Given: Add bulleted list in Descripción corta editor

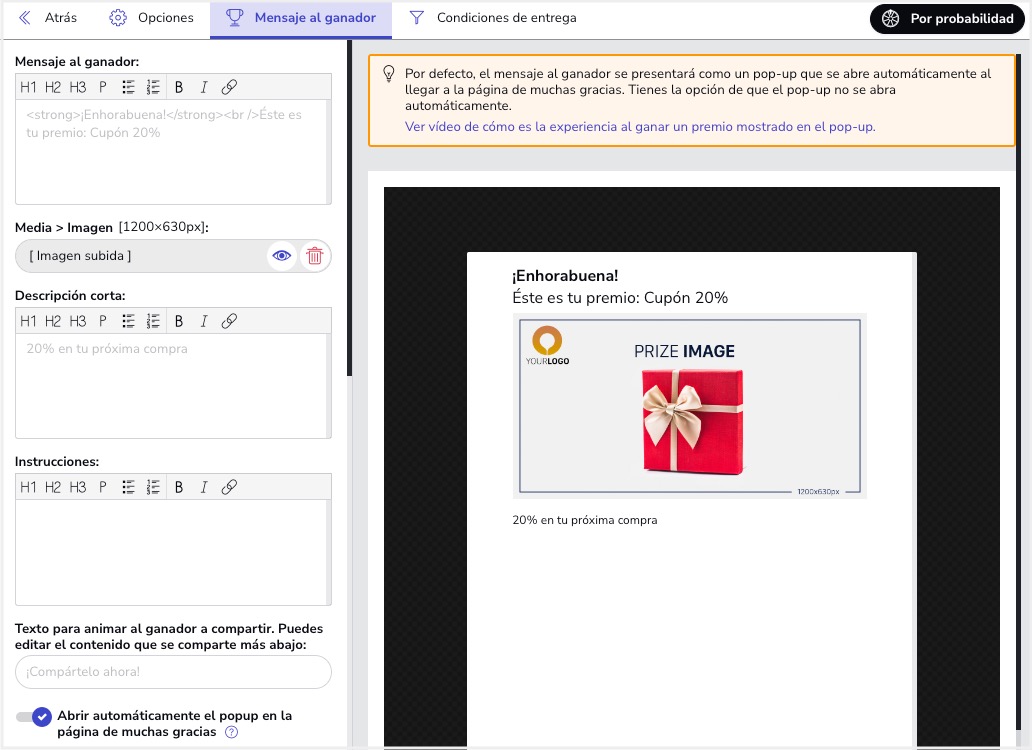Looking at the screenshot, I should [x=128, y=321].
